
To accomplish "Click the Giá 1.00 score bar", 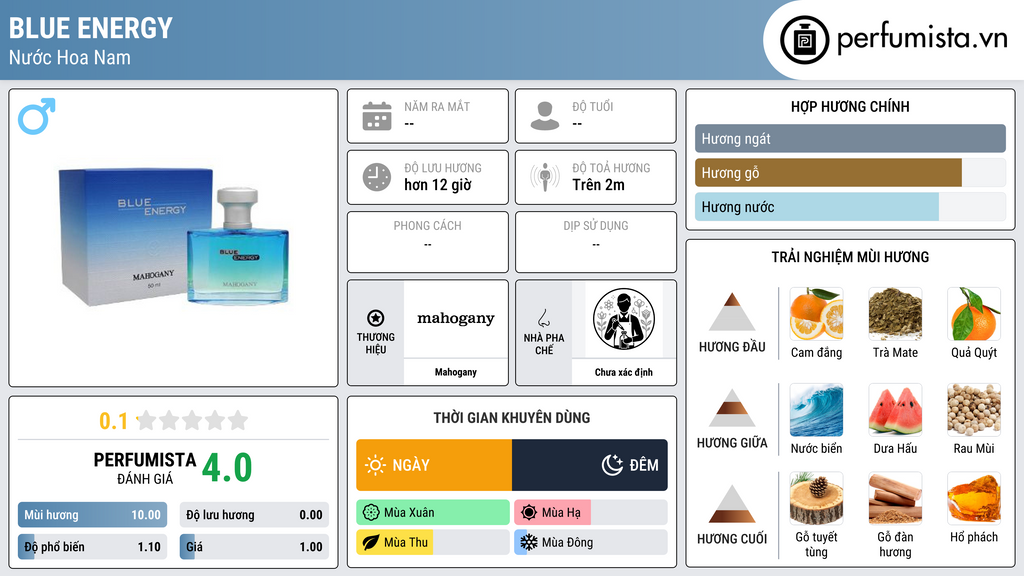I will (254, 547).
